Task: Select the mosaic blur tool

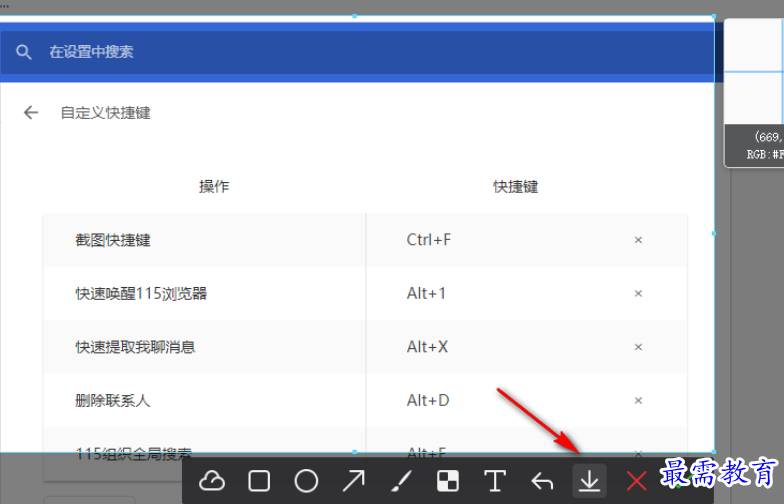Action: coord(448,482)
